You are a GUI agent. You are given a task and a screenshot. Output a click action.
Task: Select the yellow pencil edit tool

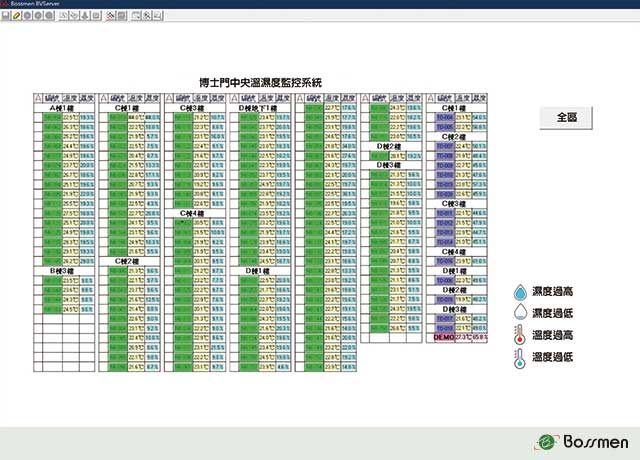[x=17, y=17]
